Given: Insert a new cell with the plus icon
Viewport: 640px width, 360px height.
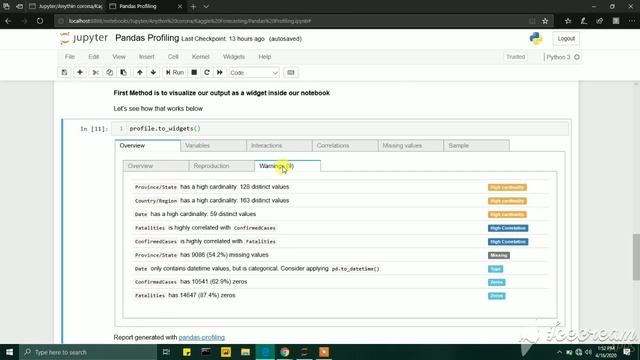Looking at the screenshot, I should point(80,73).
